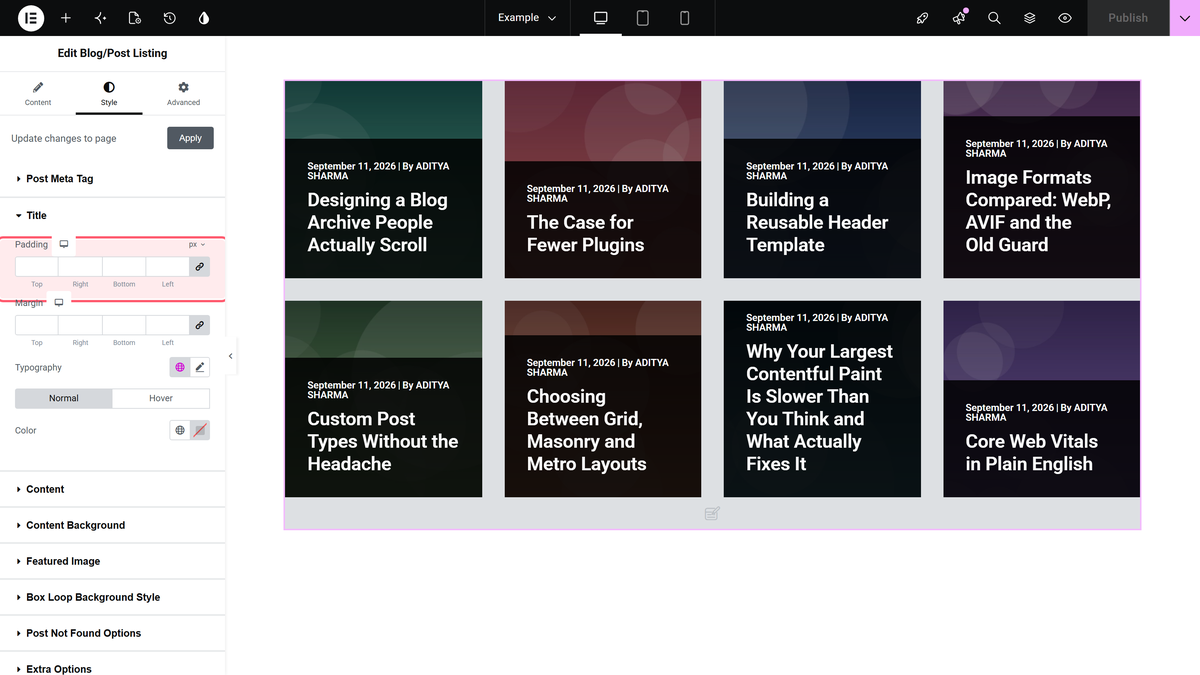Open the History clock icon

170,18
